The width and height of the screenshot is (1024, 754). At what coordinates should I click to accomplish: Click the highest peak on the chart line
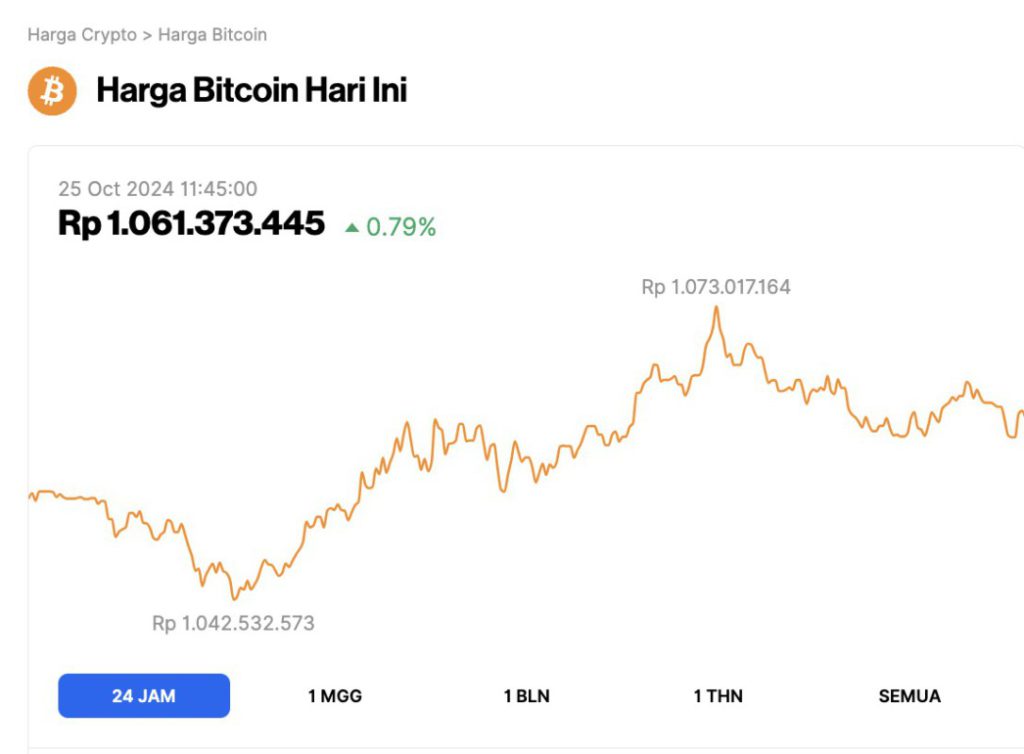pos(716,308)
